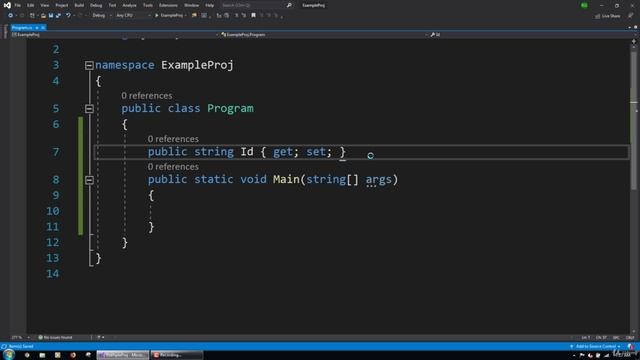Click the Open File folder icon
The width and height of the screenshot is (640, 360).
(43, 16)
